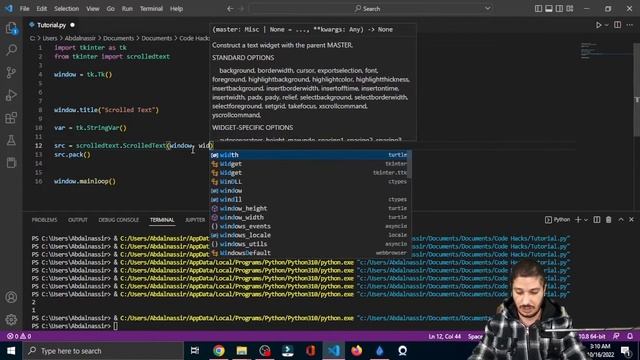Screen dimensions: 640x360
Task: Open the Go menu
Action: pyautogui.click(x=111, y=9)
